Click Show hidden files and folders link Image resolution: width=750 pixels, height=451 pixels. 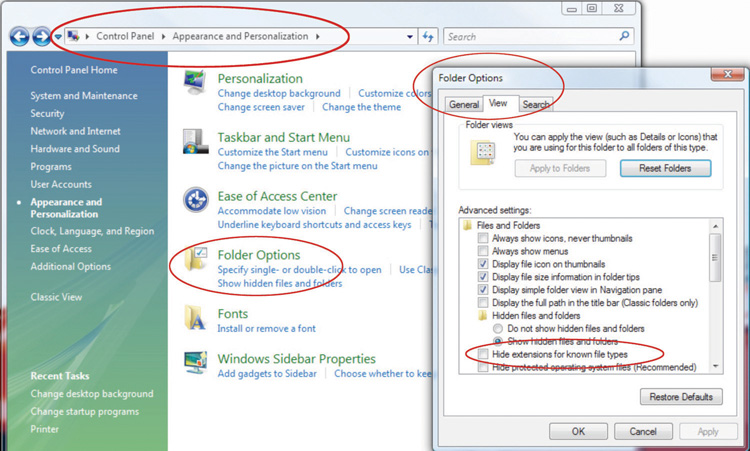[280, 284]
